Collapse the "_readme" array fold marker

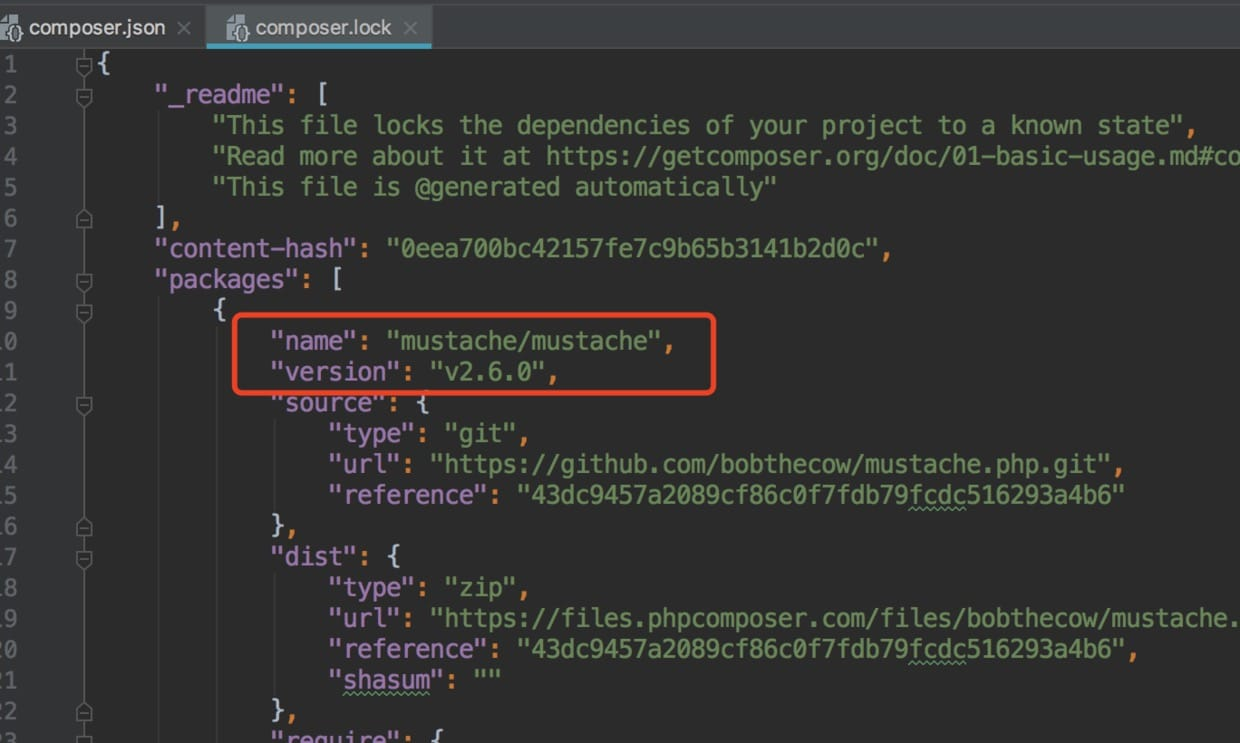pyautogui.click(x=84, y=96)
